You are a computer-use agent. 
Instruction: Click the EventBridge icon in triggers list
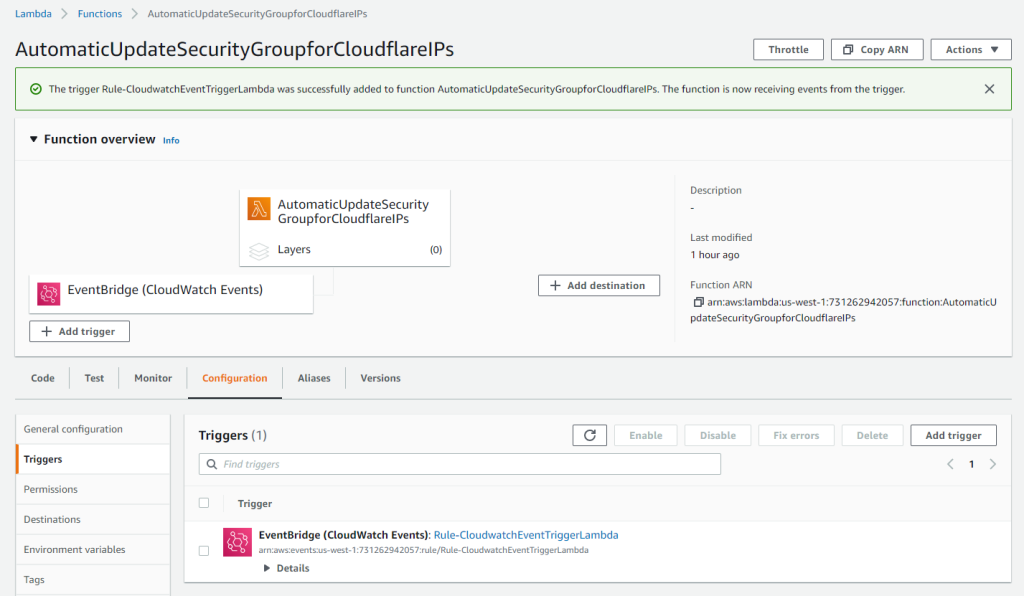236,541
